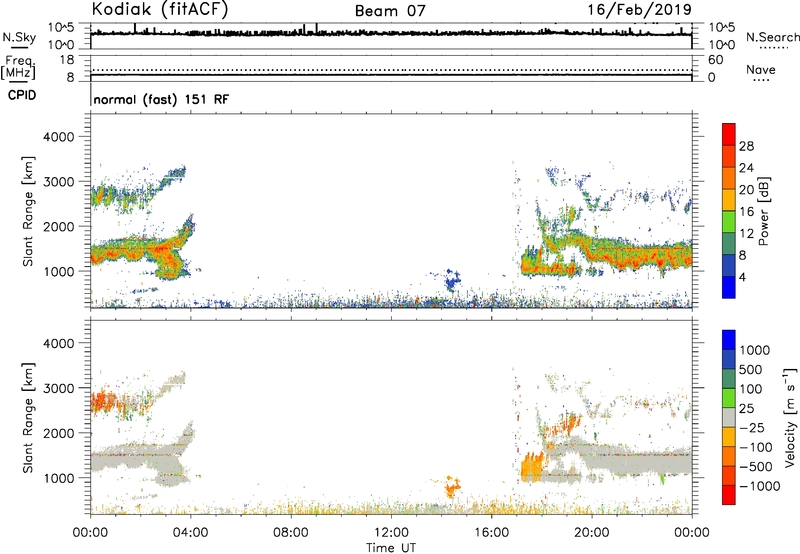This screenshot has height=554, width=800.
Task: Click "3000" on the velocity panel's range axis
Action: tap(58, 388)
